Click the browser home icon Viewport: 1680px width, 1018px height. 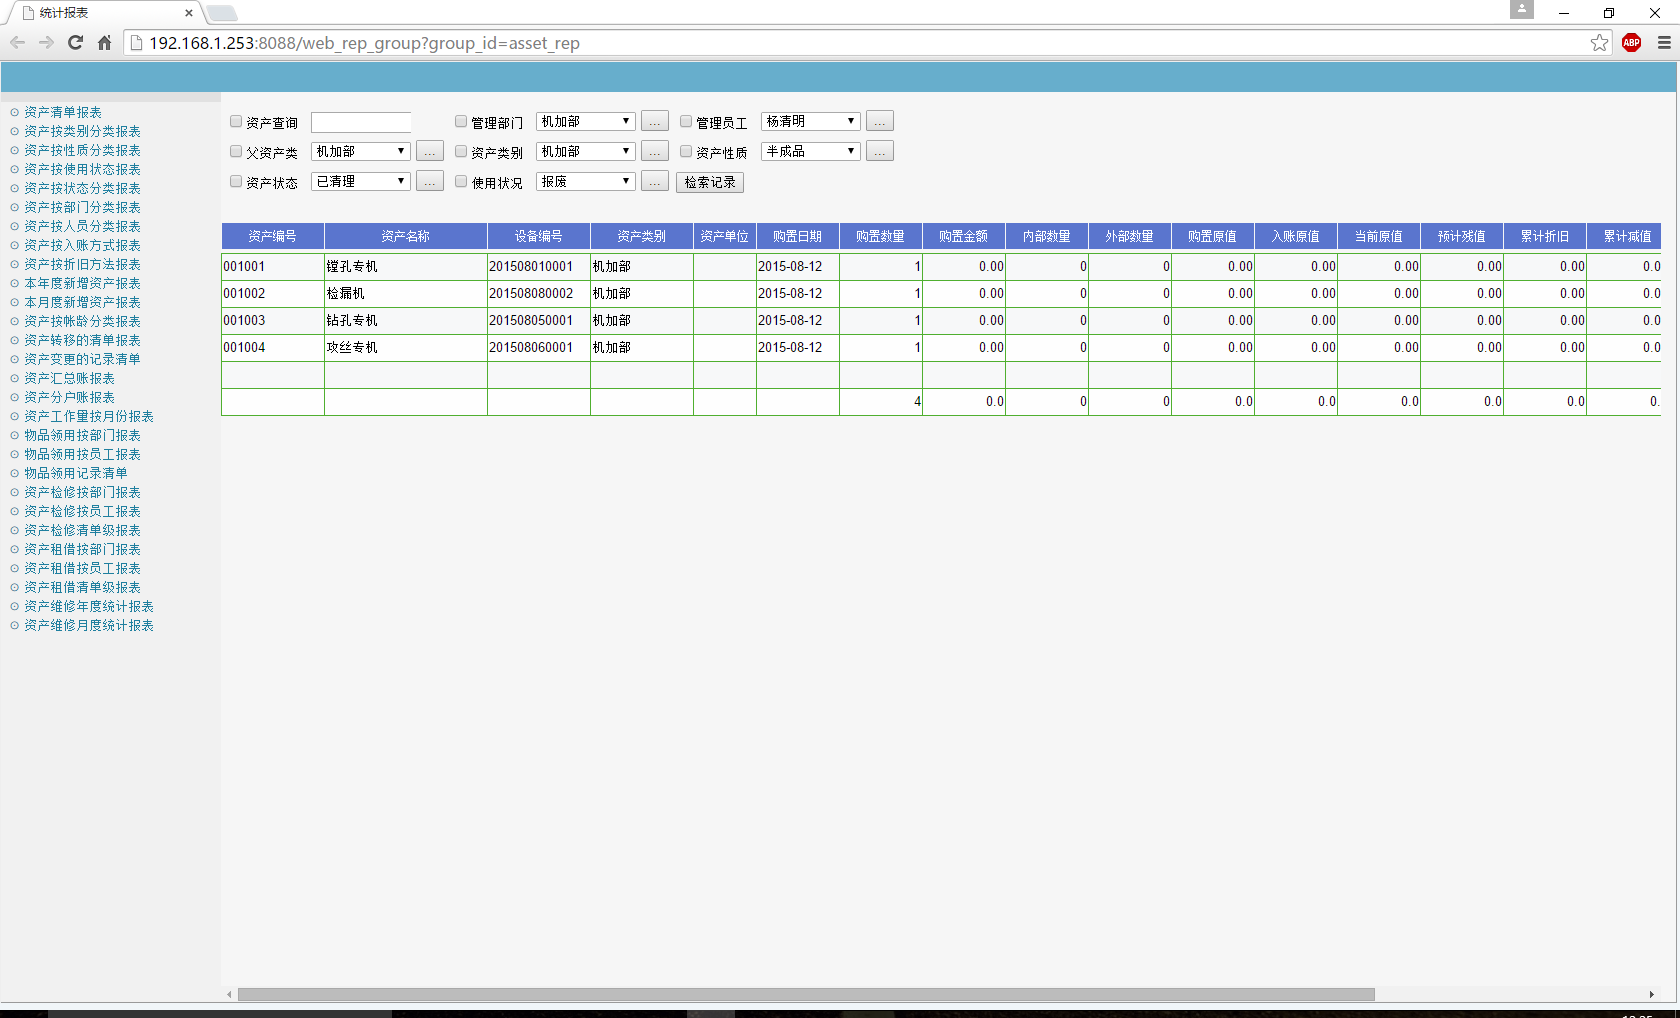[x=104, y=43]
